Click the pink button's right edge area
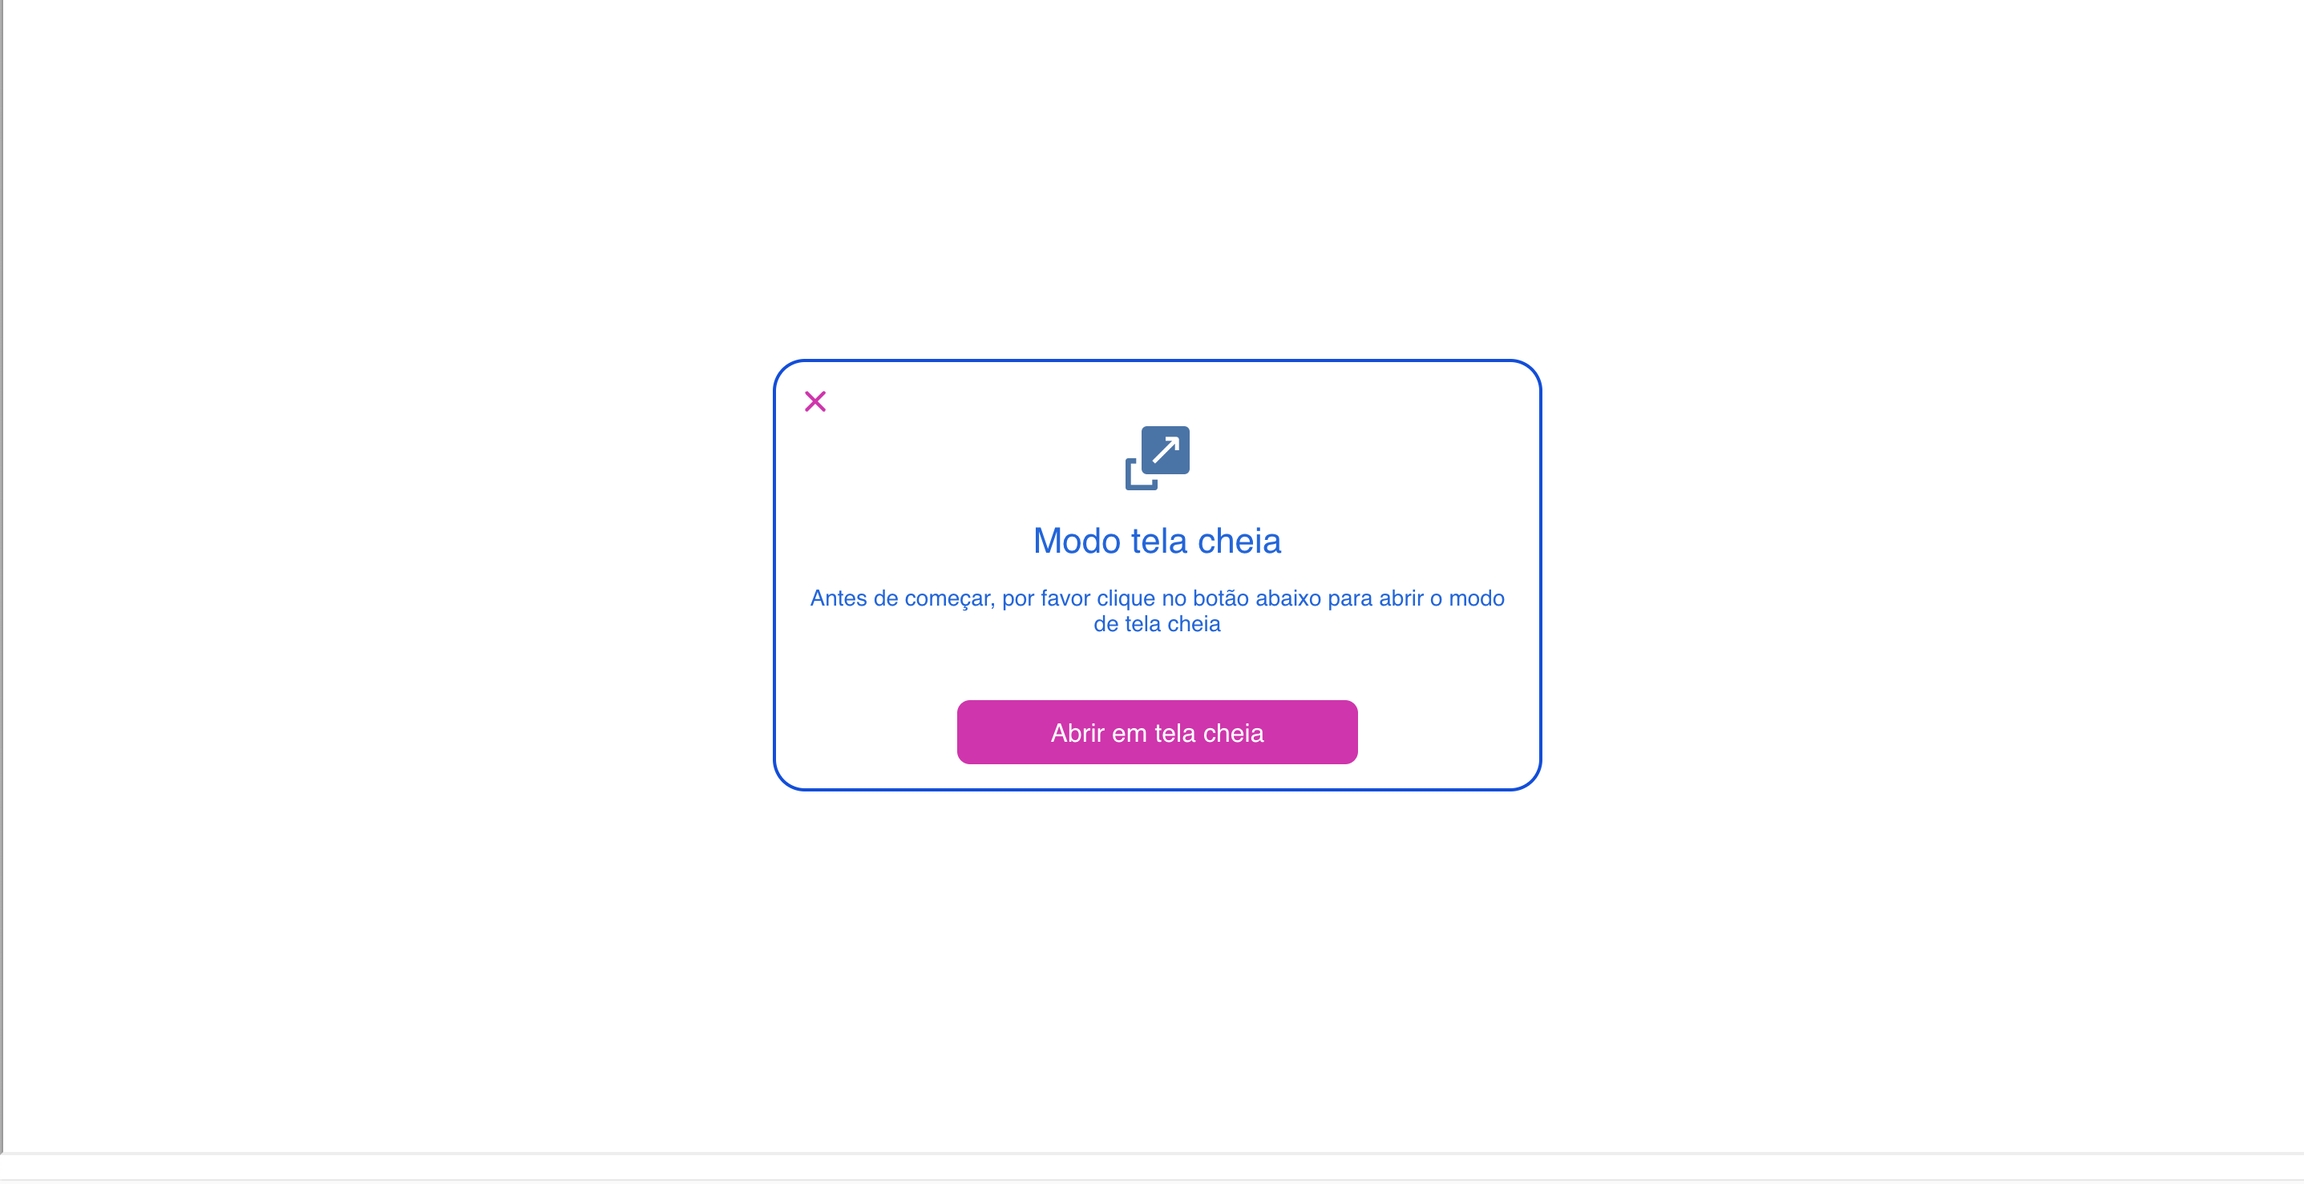 [x=1338, y=732]
